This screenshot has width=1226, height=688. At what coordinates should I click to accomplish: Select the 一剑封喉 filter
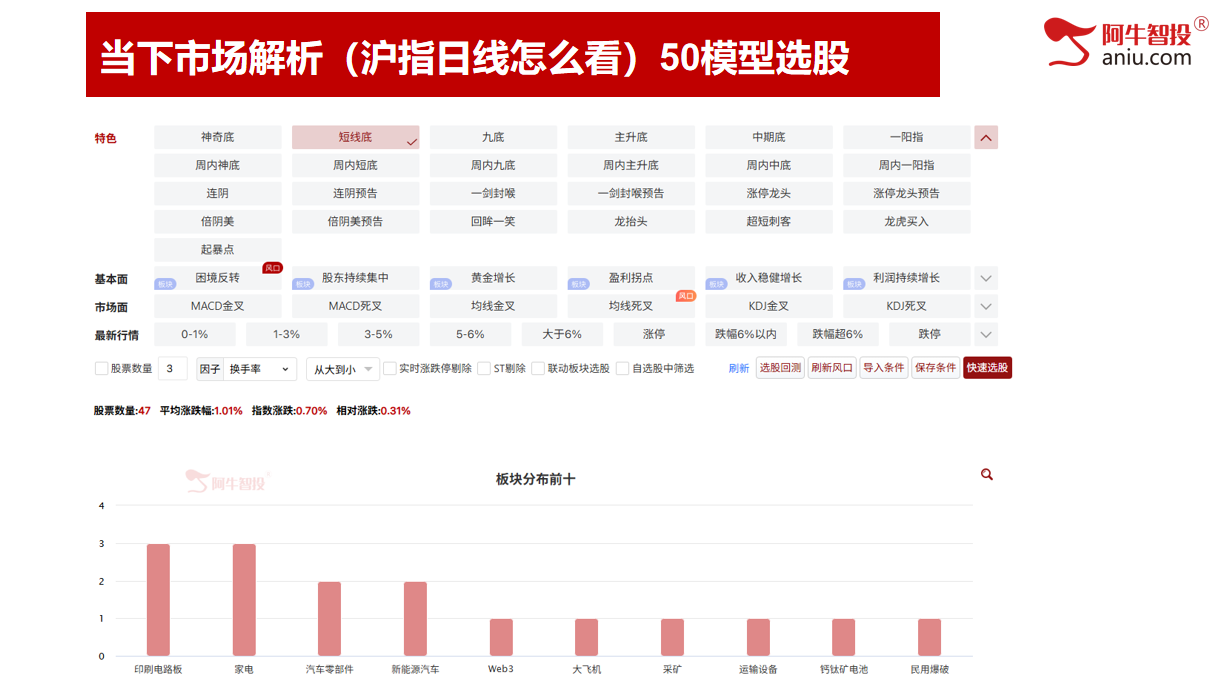click(x=493, y=193)
